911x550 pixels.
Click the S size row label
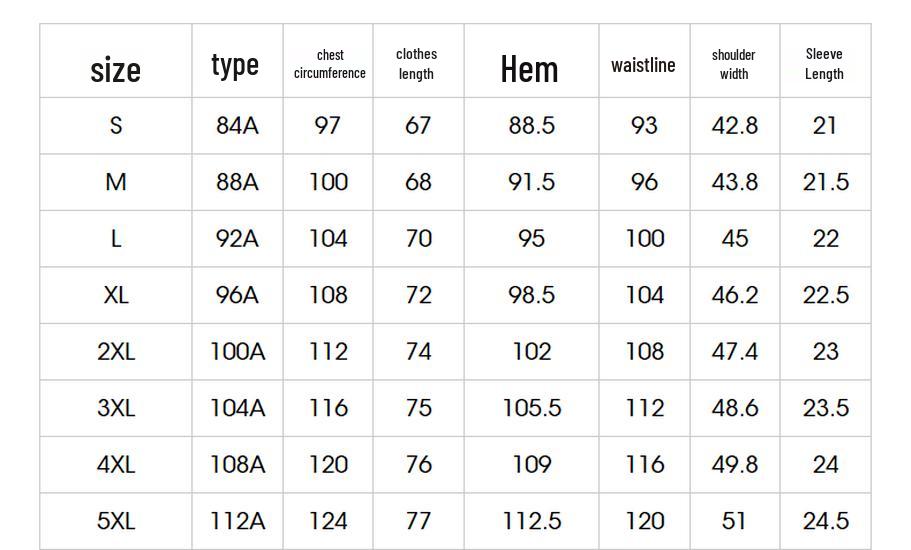point(116,125)
